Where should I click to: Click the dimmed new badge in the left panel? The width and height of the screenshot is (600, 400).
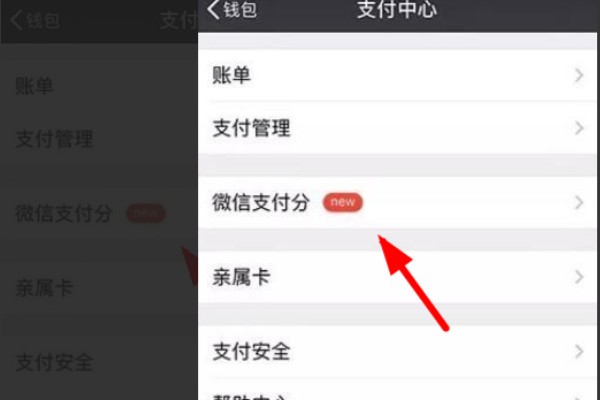pos(146,213)
